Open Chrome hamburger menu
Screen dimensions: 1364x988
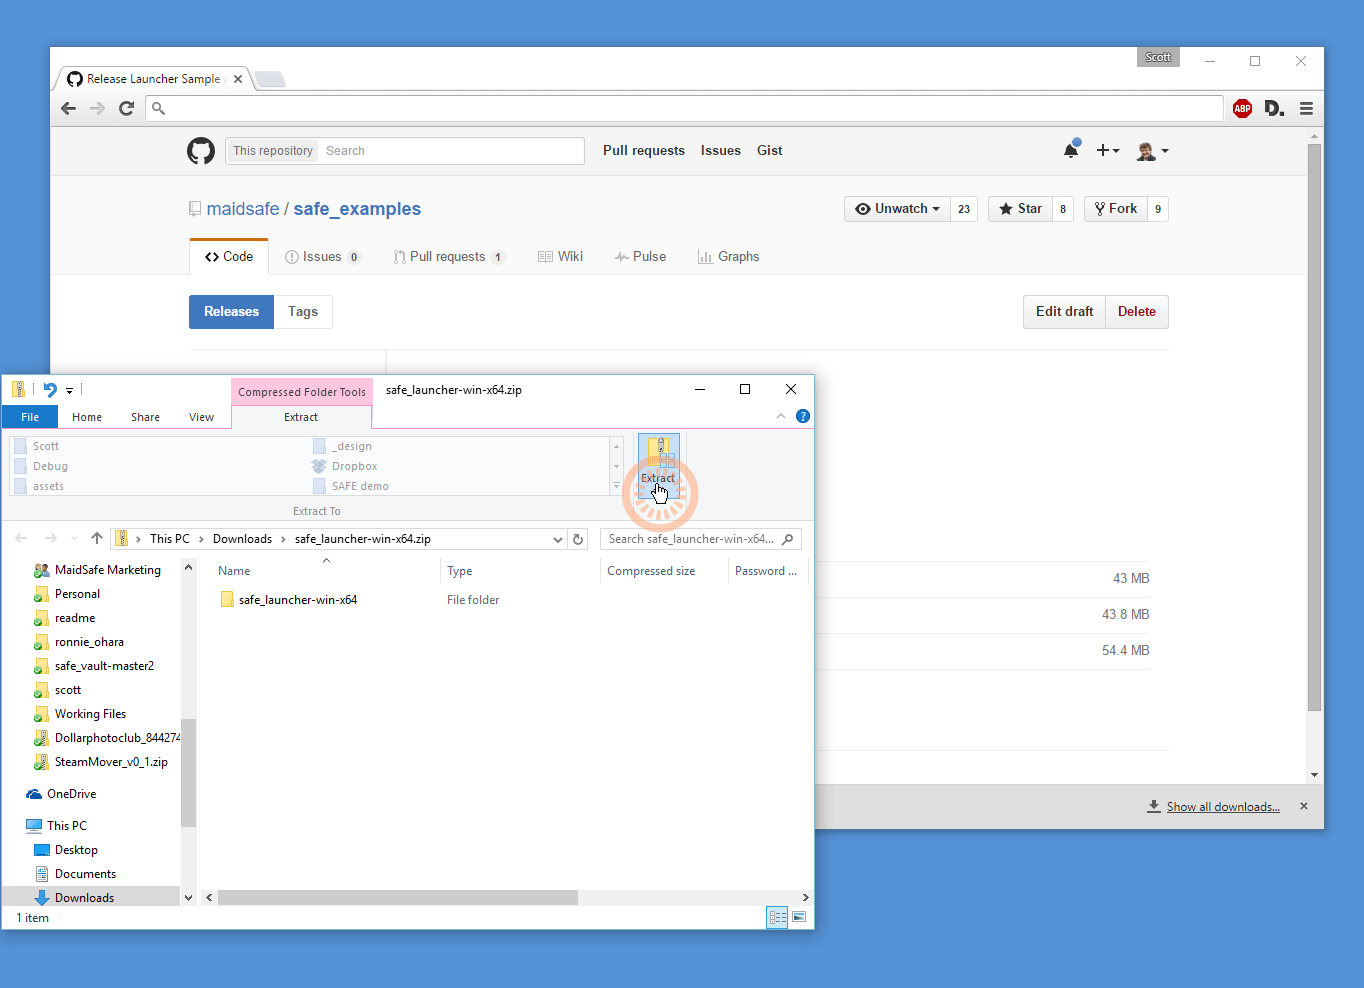click(x=1306, y=108)
